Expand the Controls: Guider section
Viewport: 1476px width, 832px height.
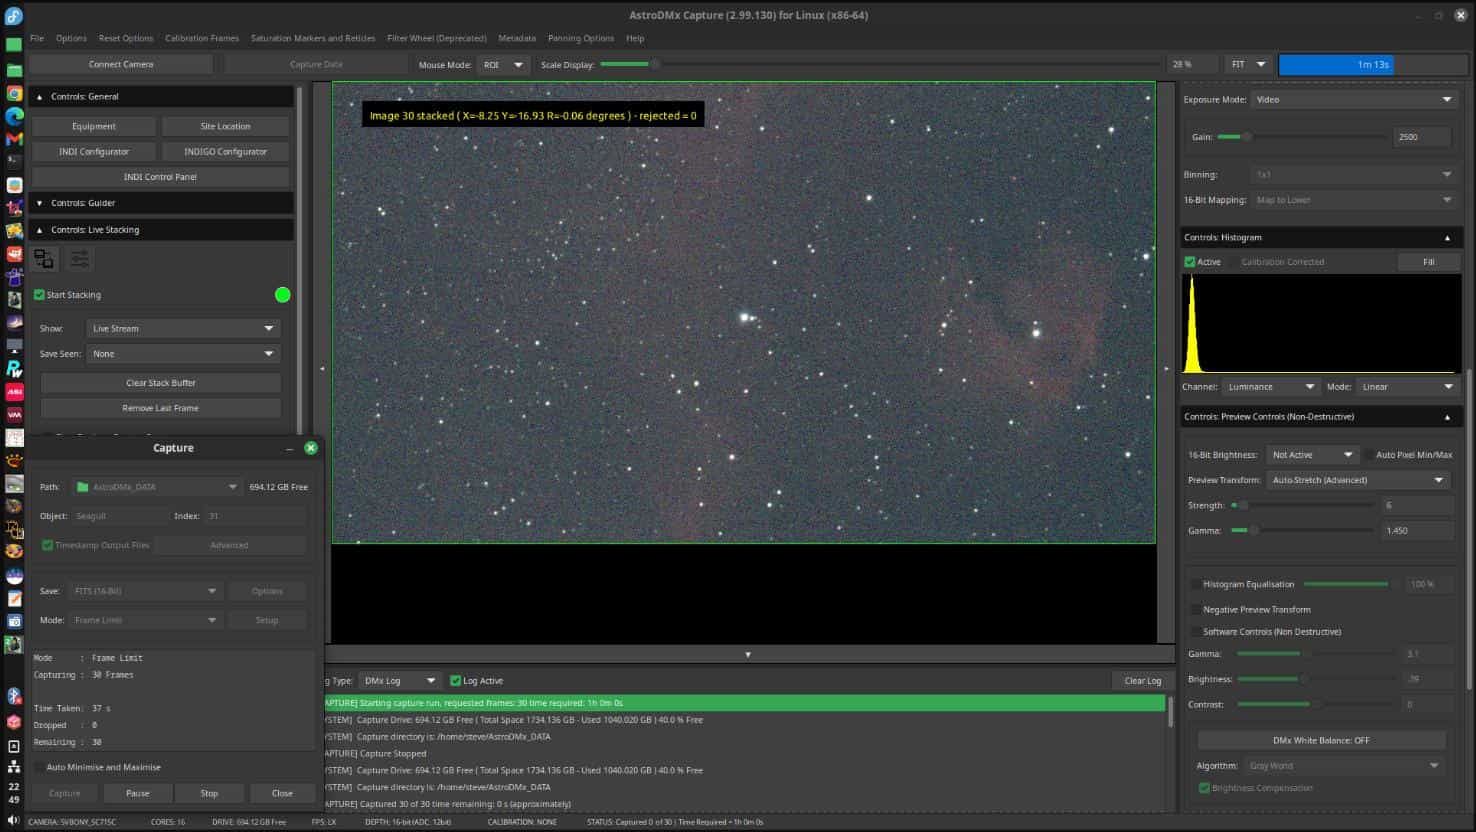point(83,203)
